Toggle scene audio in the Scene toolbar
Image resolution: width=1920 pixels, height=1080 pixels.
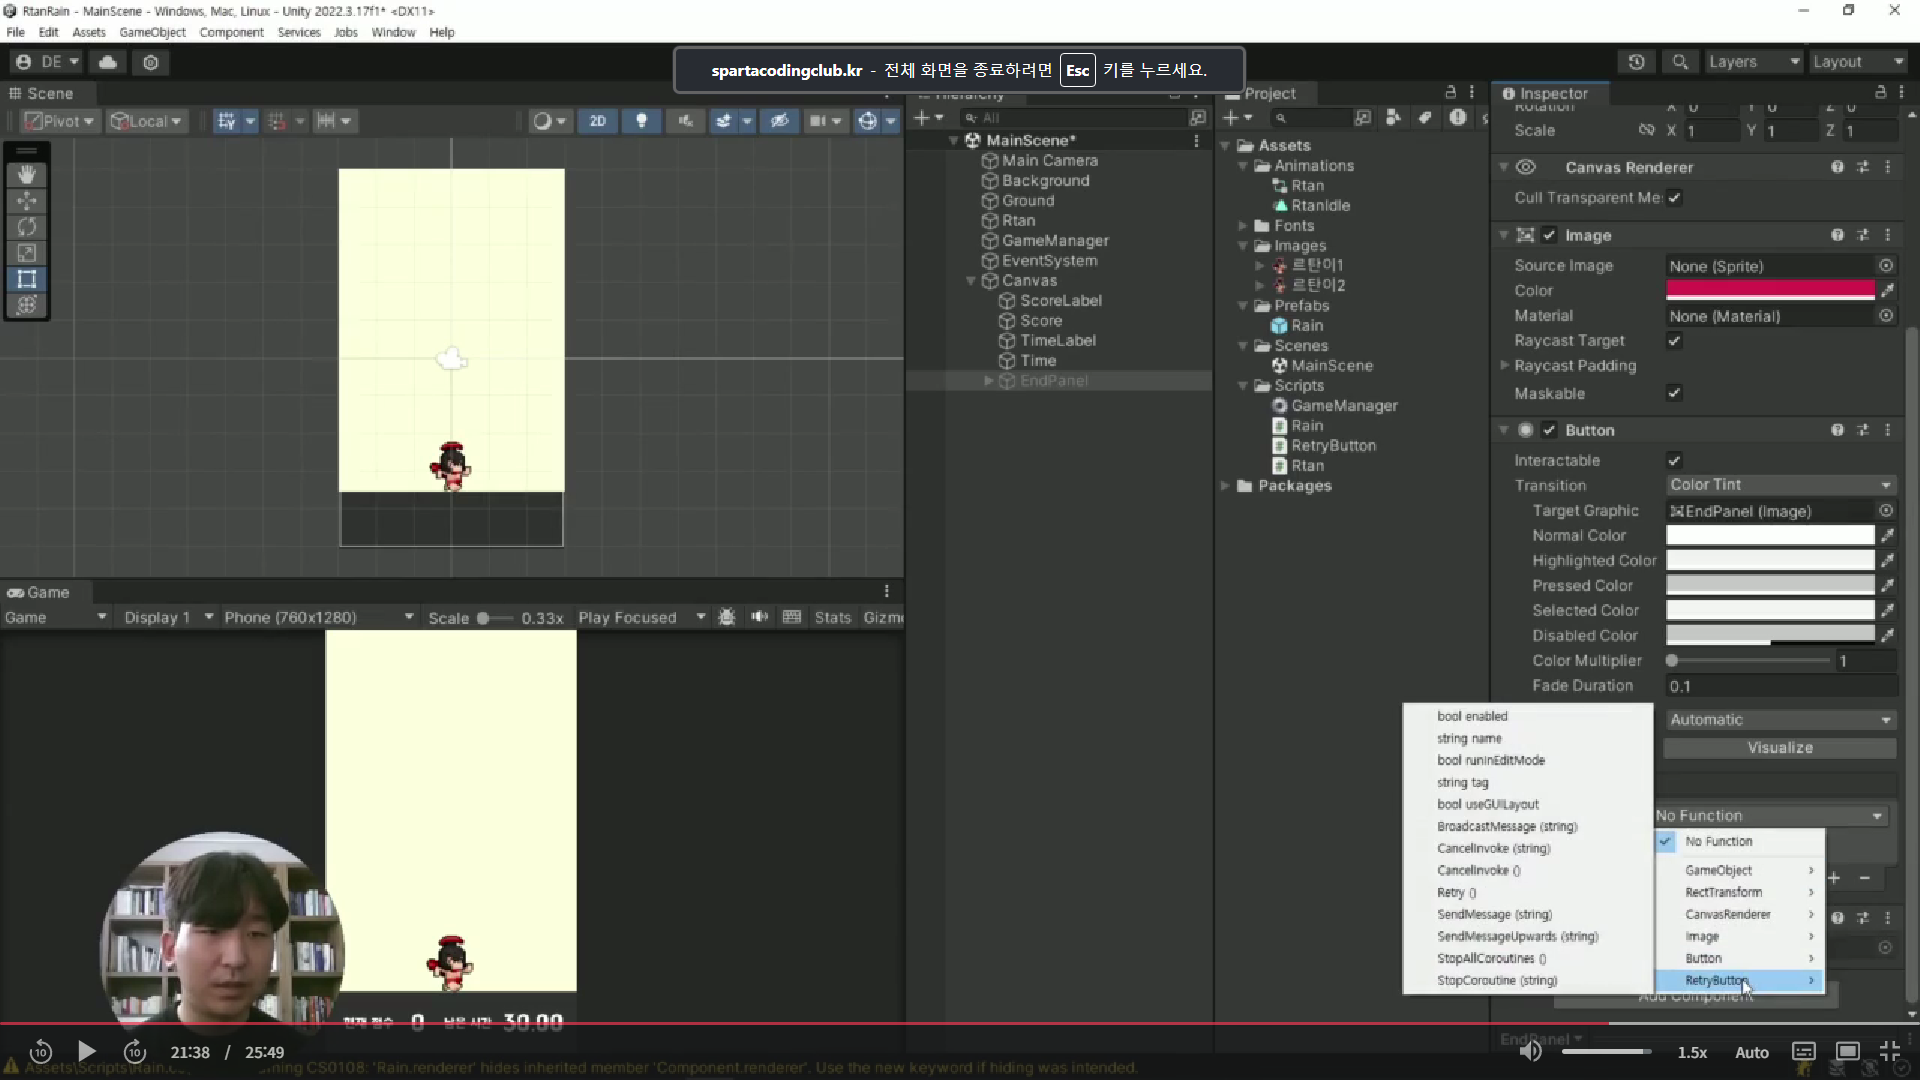tap(685, 121)
